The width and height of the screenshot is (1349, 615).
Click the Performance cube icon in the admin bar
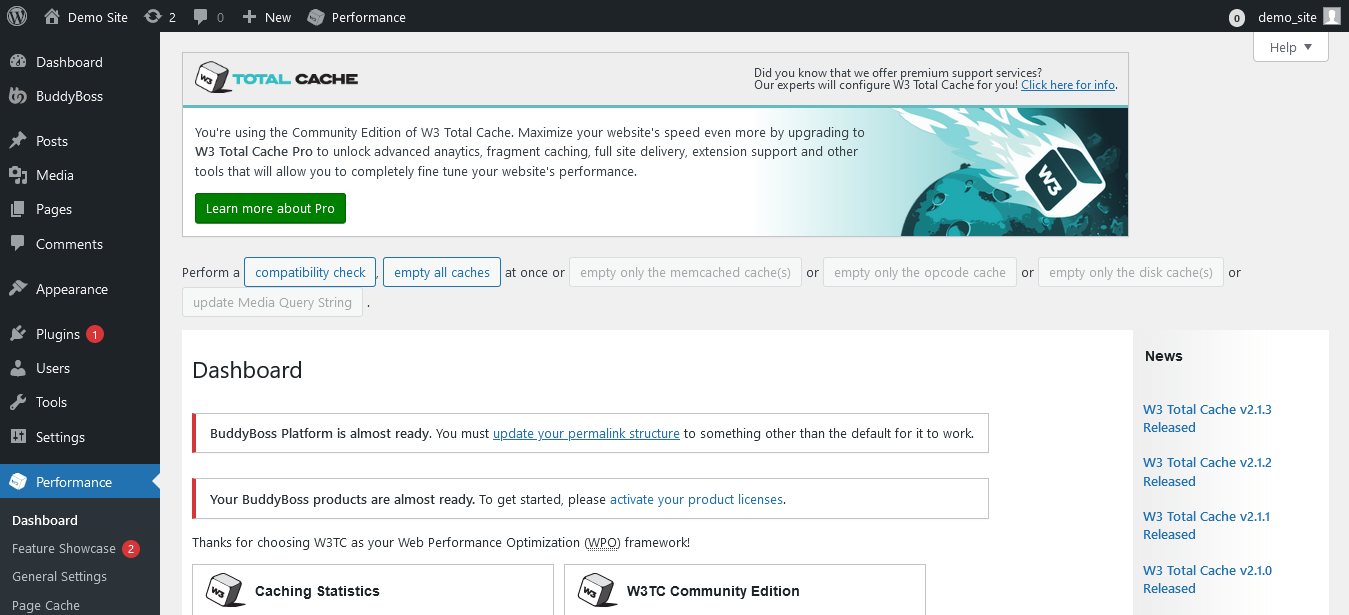(316, 17)
